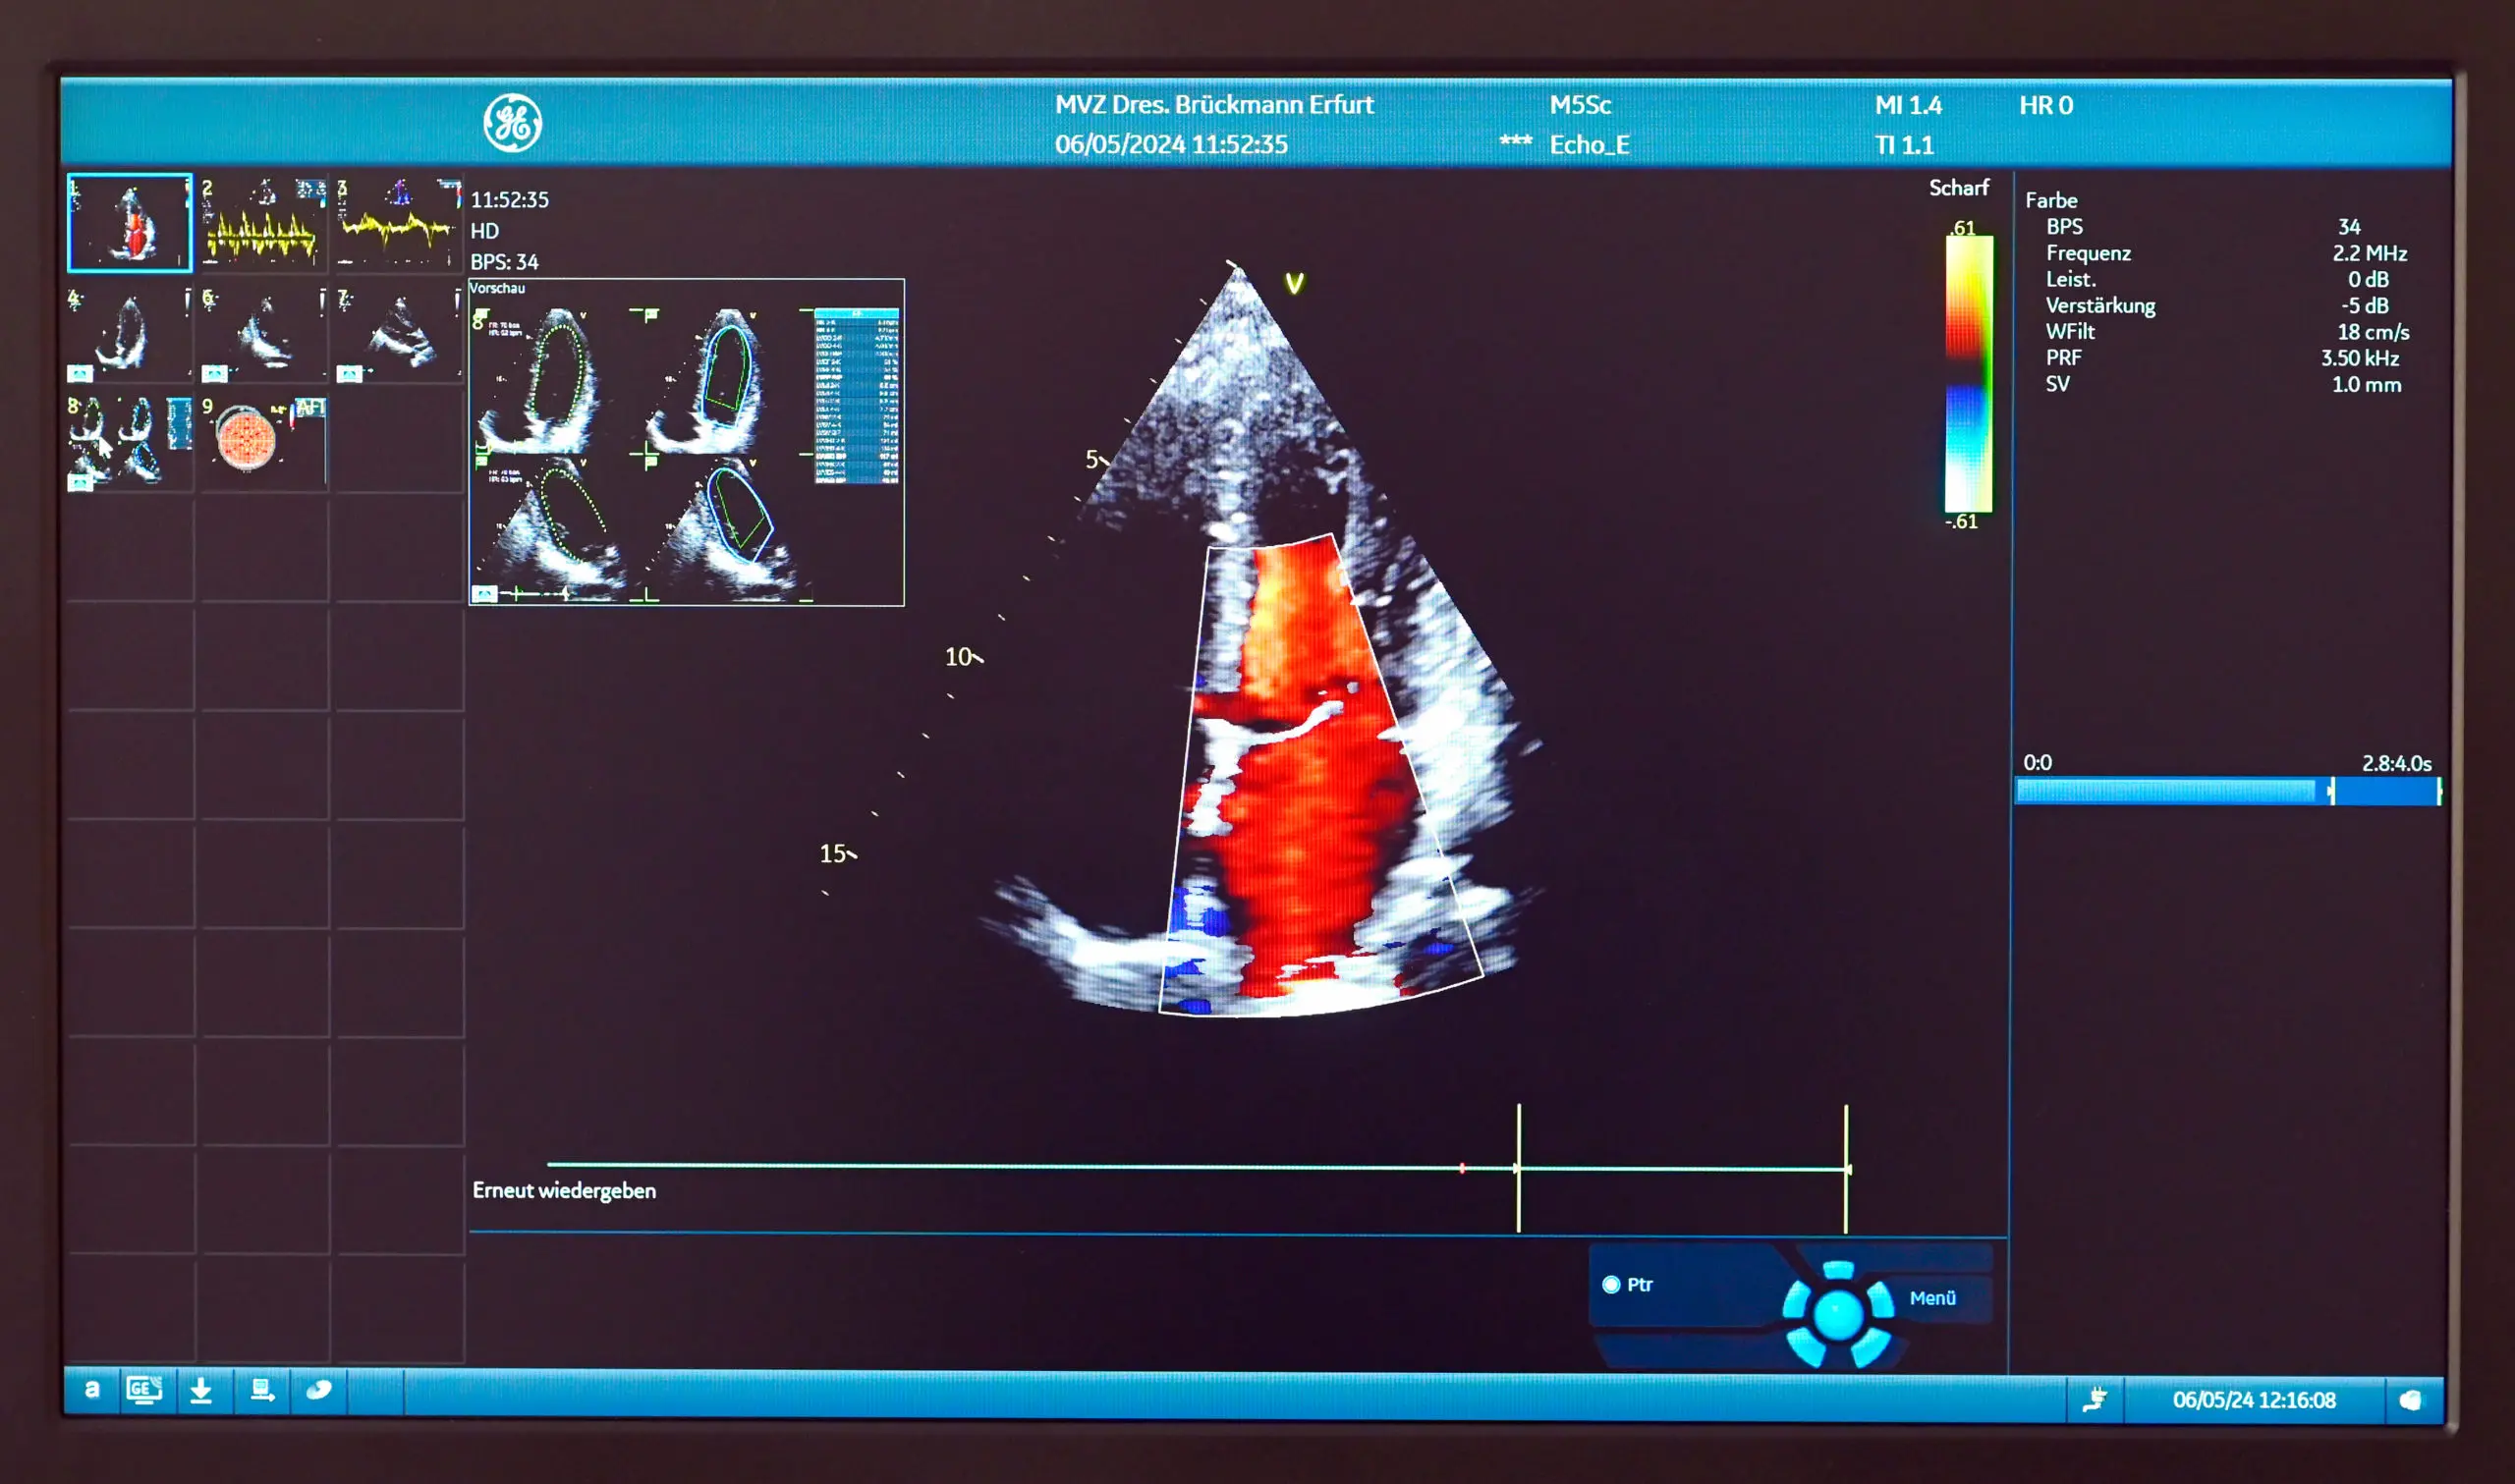The image size is (2515, 1484).
Task: Click the small cine icon on thumbnail 6
Action: (x=214, y=373)
